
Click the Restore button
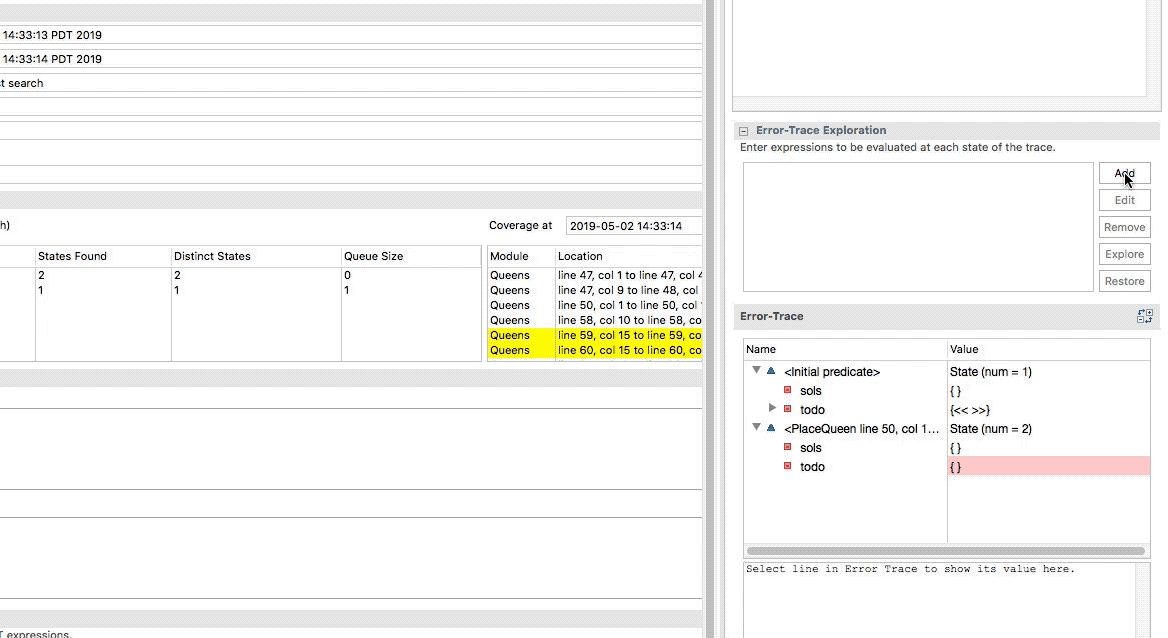1124,281
